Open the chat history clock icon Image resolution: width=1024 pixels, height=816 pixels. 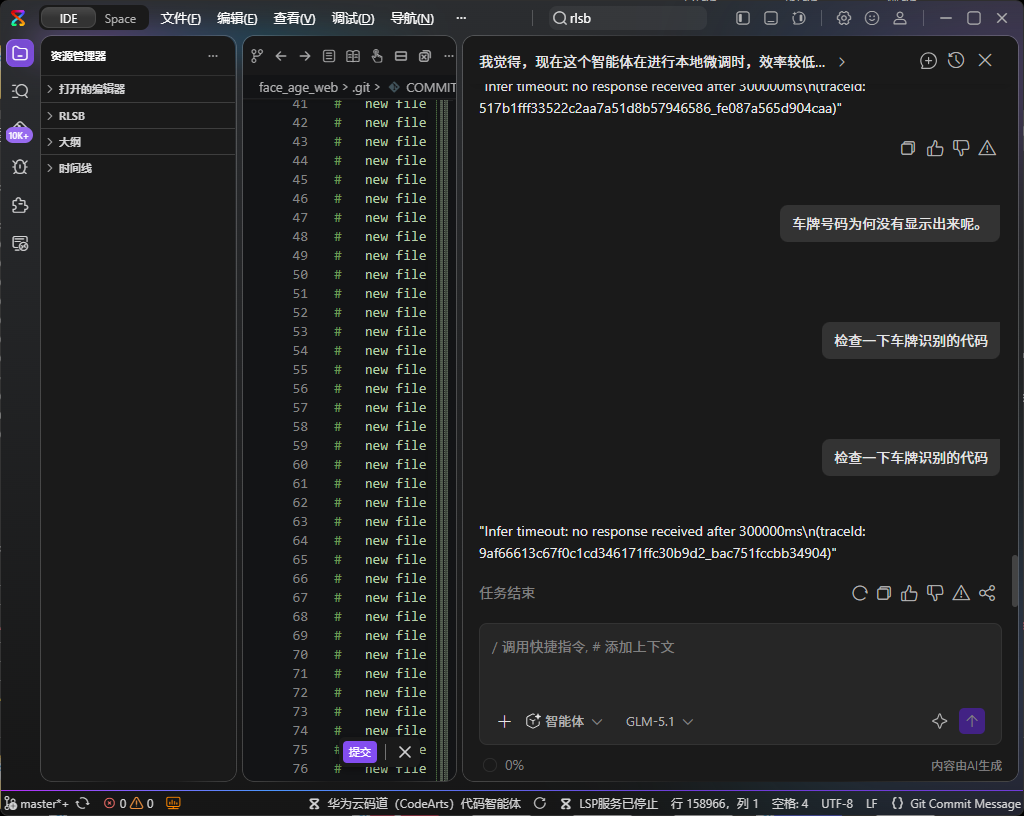pyautogui.click(x=956, y=61)
